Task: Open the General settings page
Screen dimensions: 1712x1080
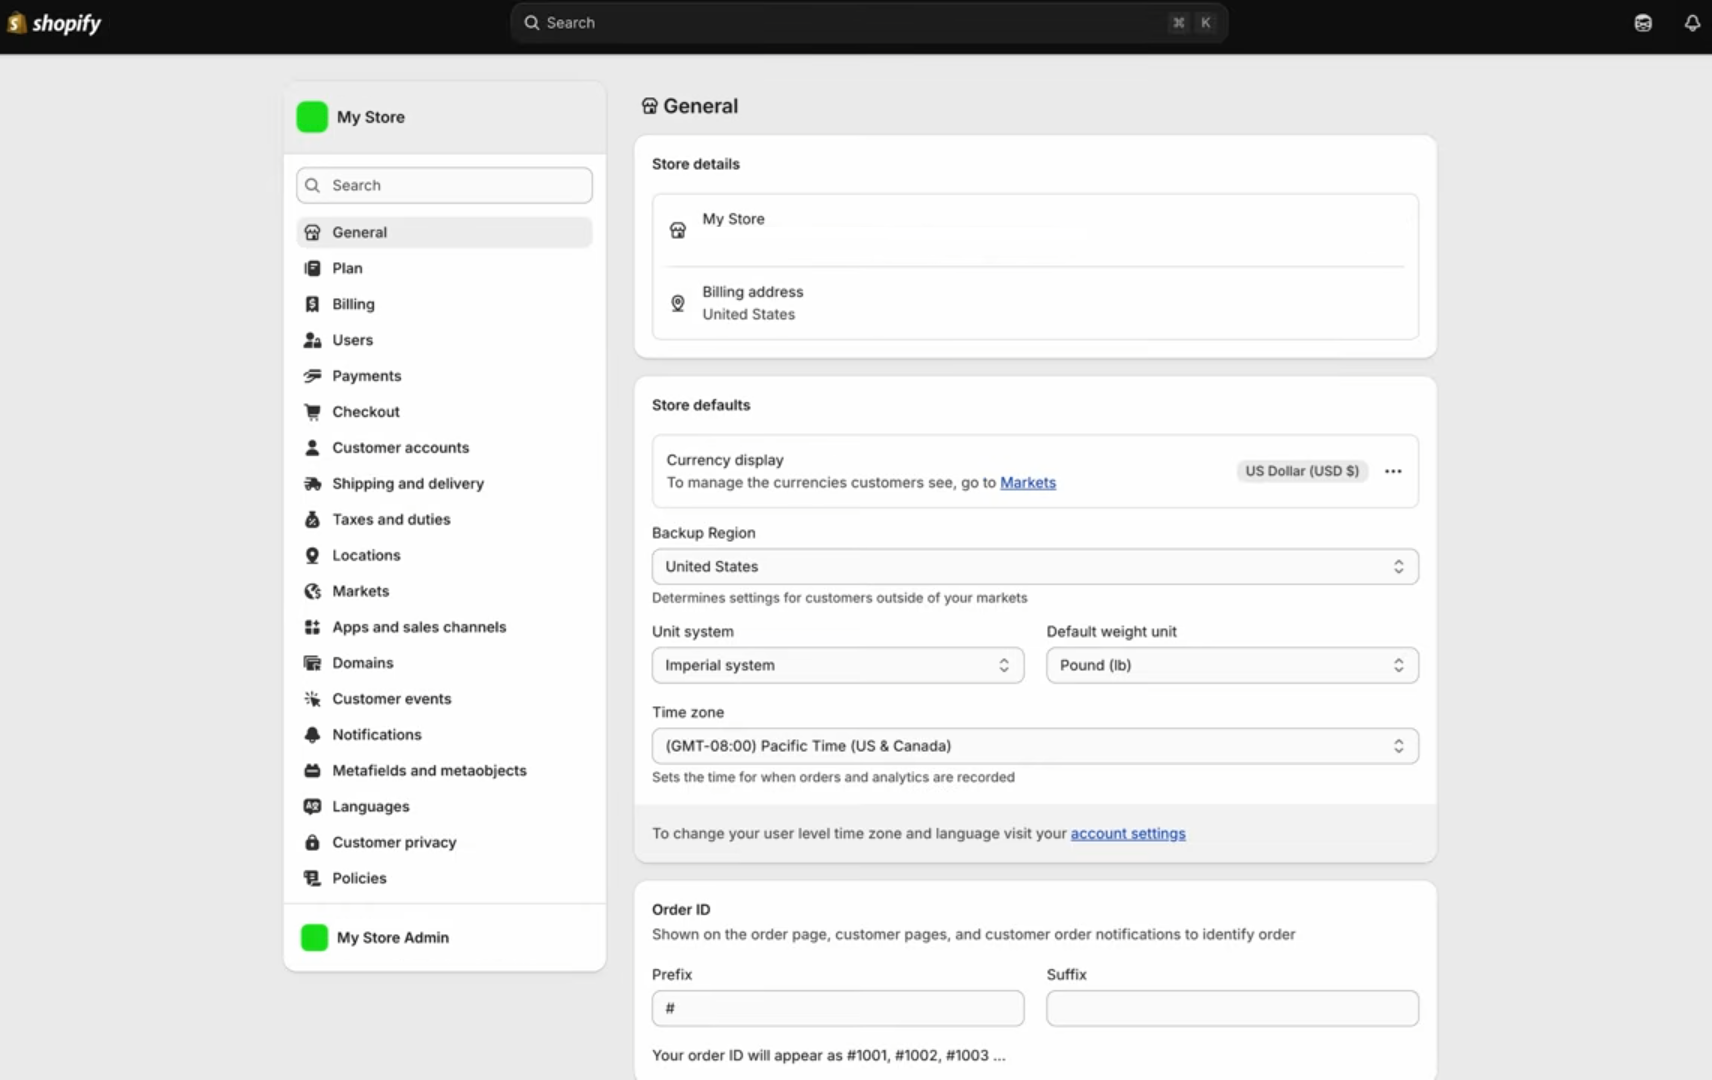Action: click(444, 232)
